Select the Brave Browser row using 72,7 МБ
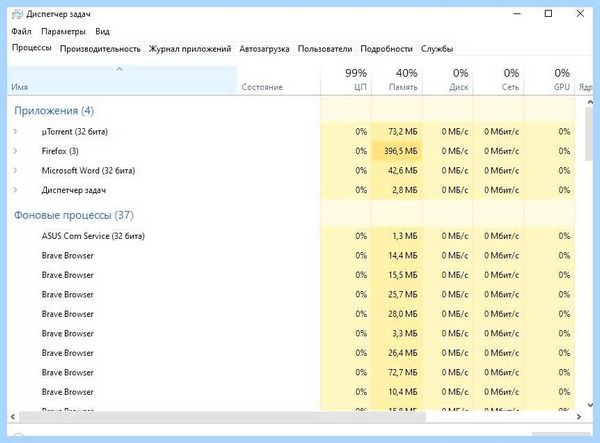 [291, 373]
